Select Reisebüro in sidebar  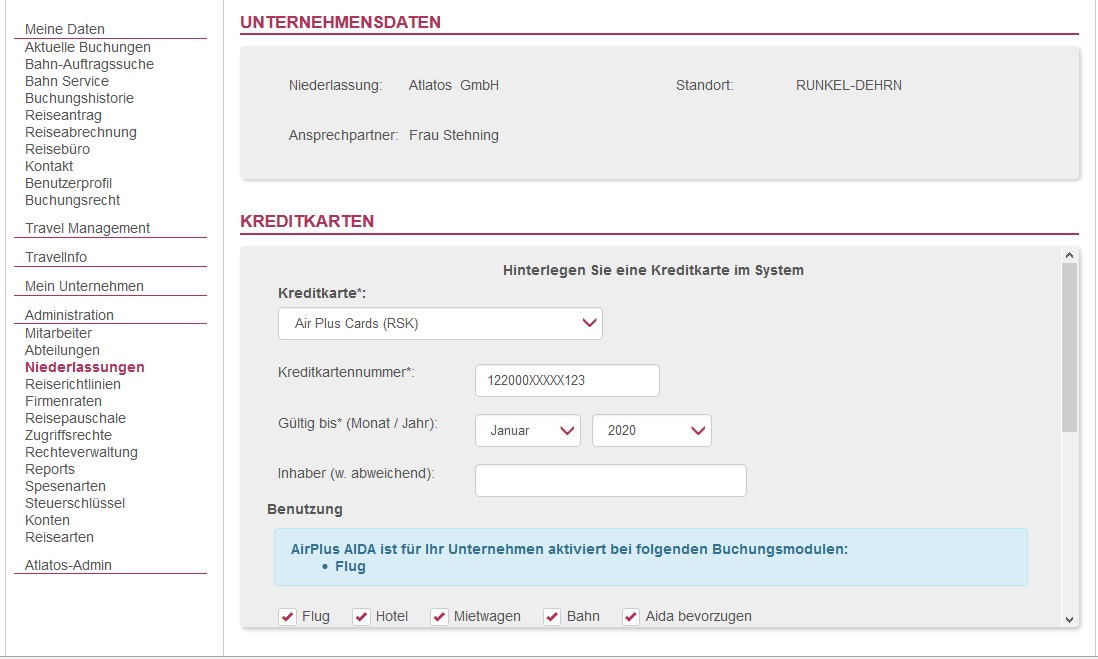pyautogui.click(x=57, y=149)
